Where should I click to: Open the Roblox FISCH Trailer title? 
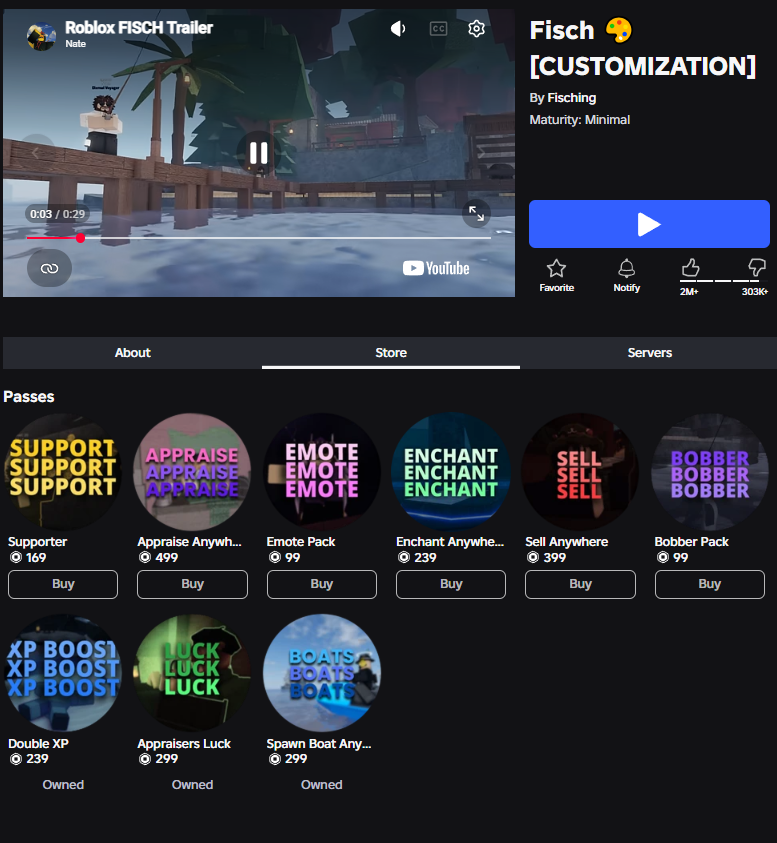pos(139,27)
